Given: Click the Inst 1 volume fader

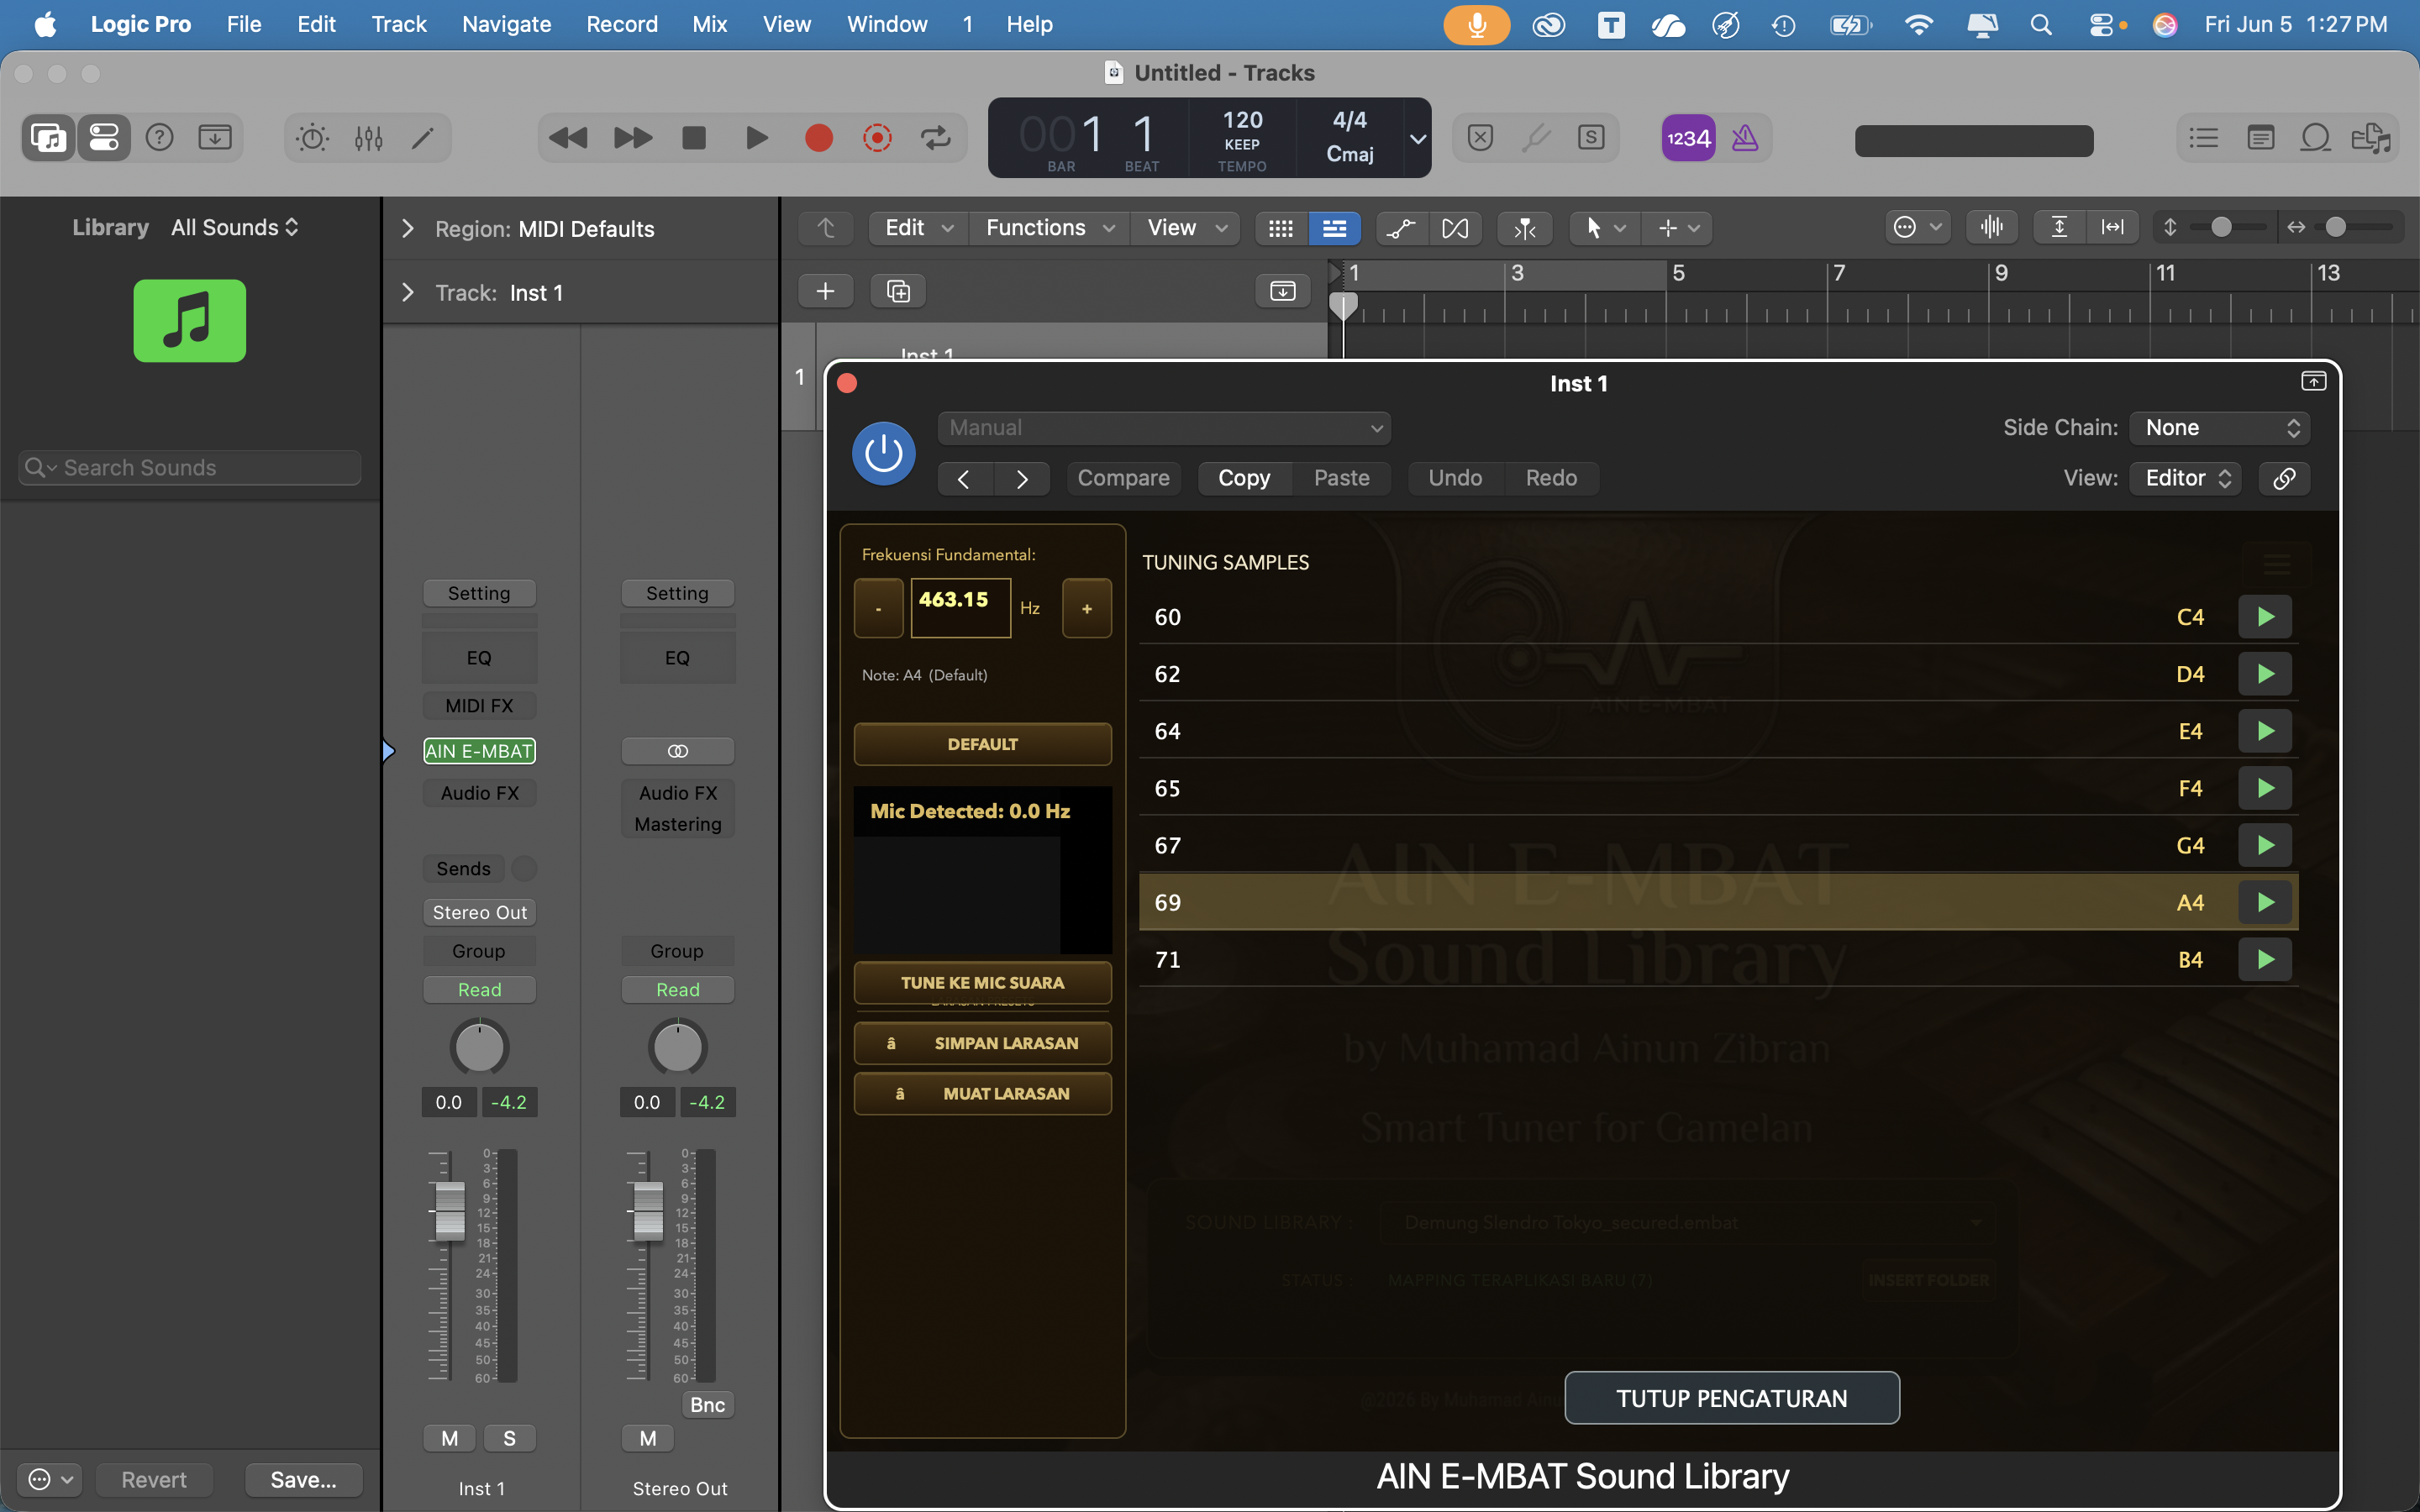Looking at the screenshot, I should click(x=450, y=1210).
